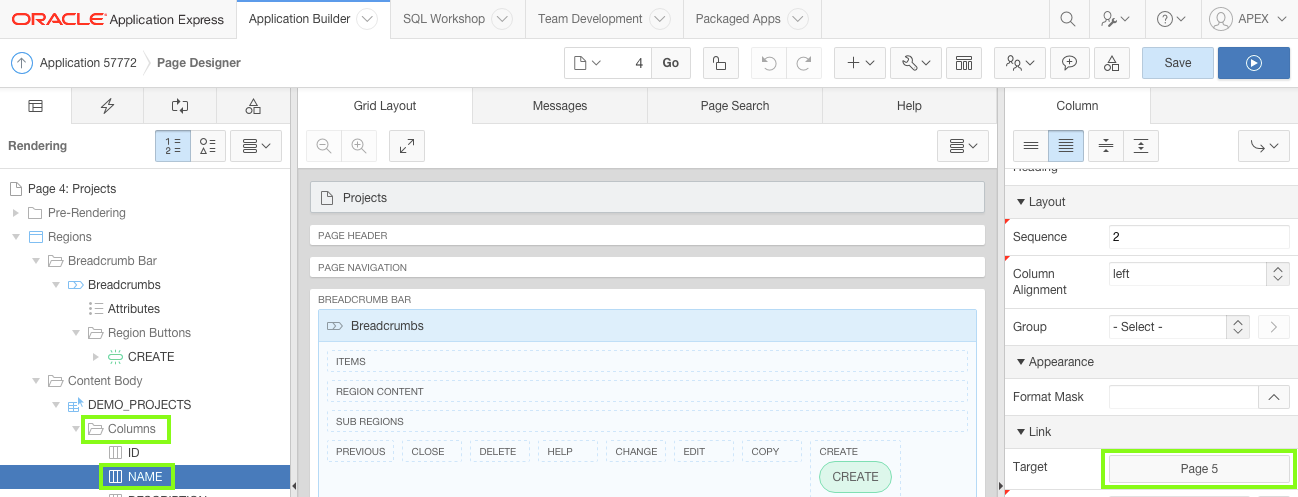Click the Developer Comment speech bubble icon
The image size is (1298, 497).
point(1069,63)
